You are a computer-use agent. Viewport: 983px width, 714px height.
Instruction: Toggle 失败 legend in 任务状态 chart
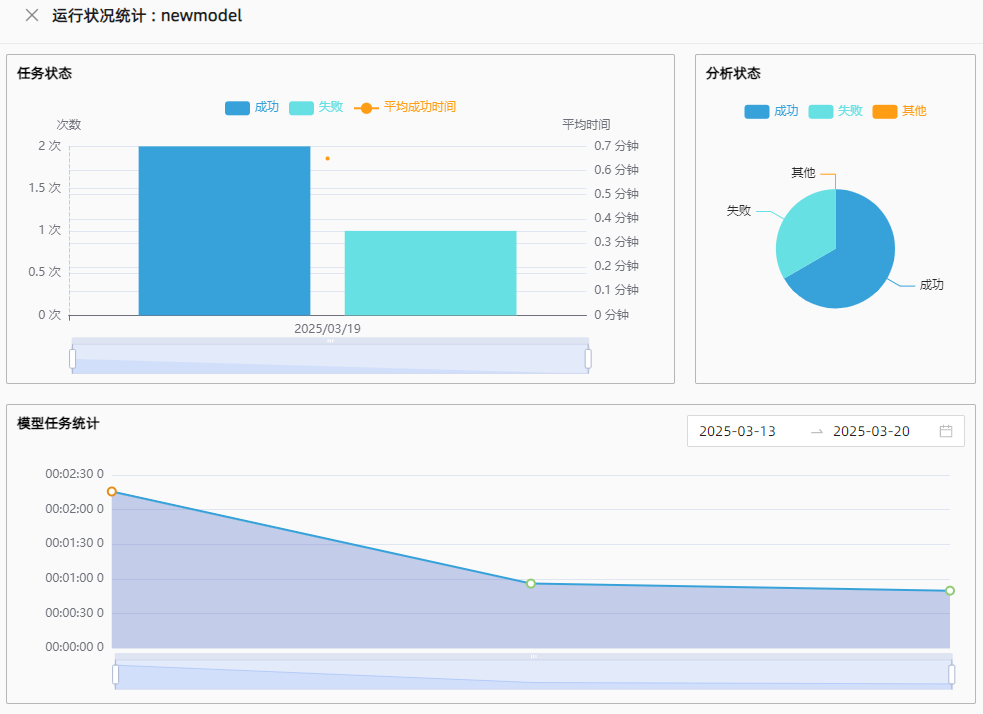click(x=316, y=107)
